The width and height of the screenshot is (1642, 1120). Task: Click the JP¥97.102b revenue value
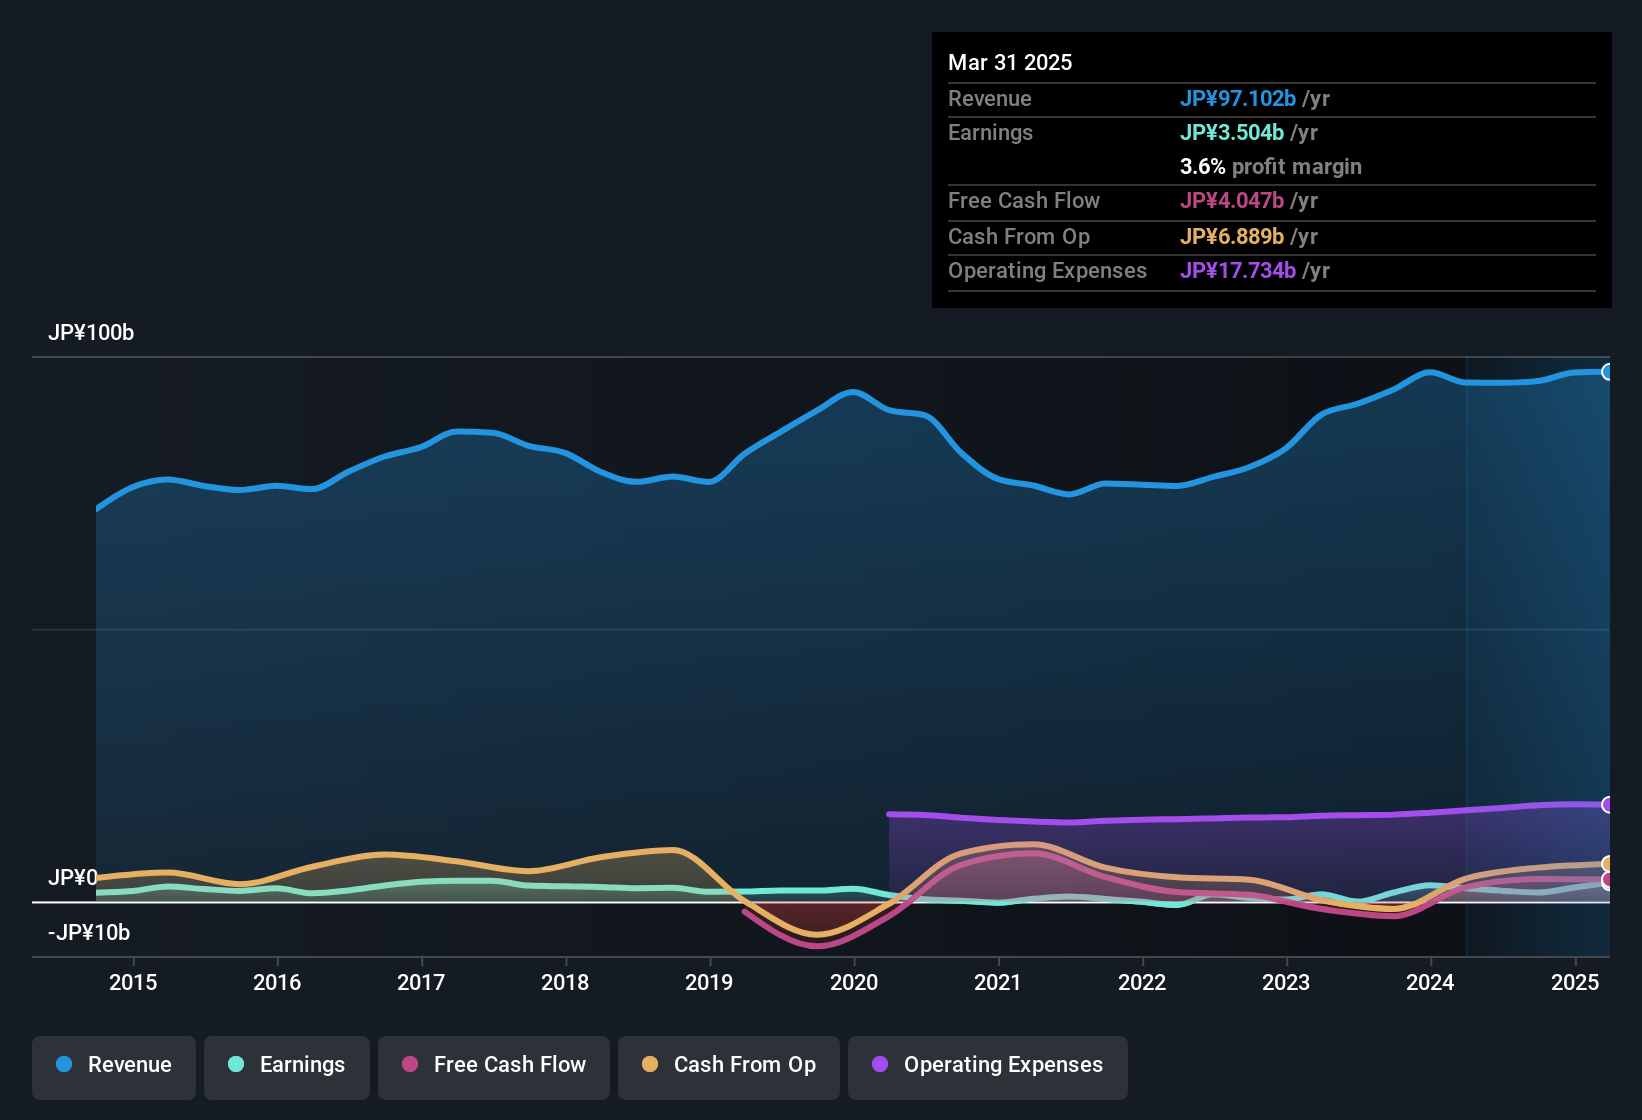point(1238,98)
